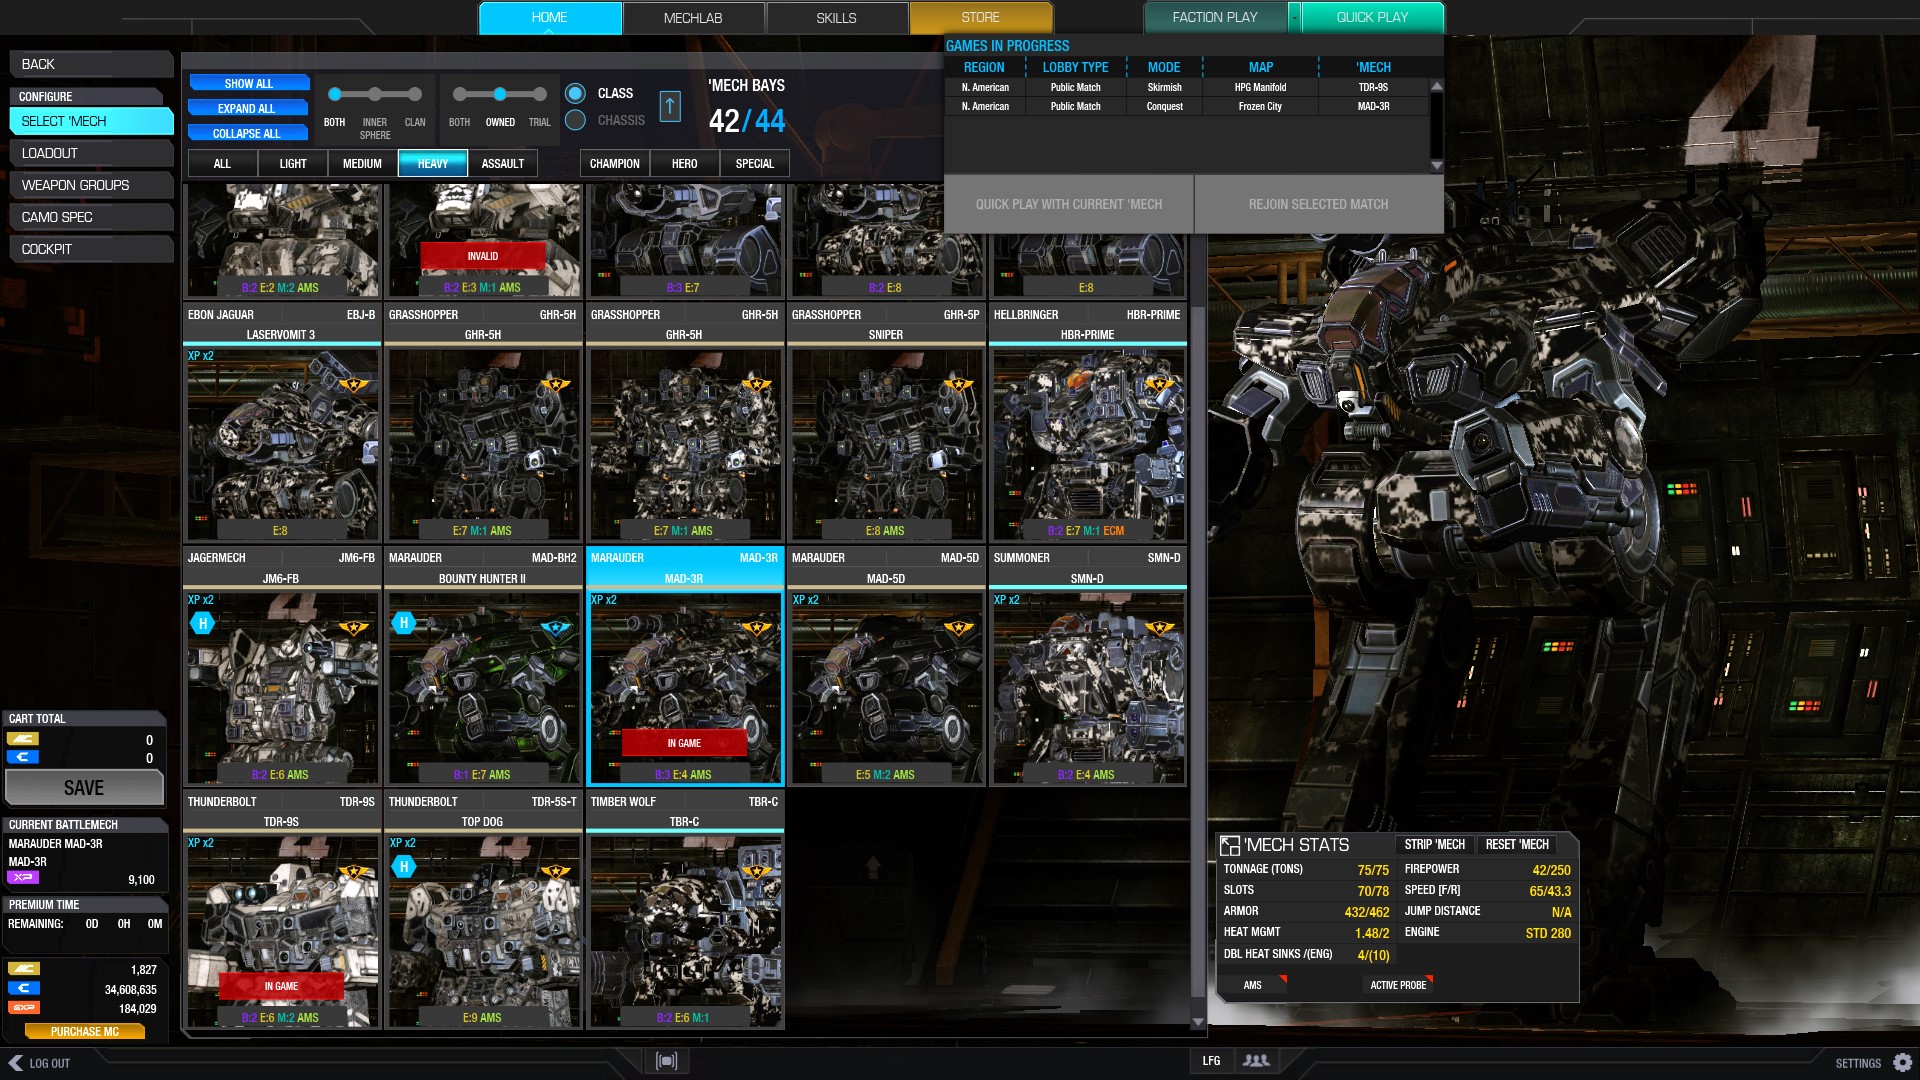Click the 'Mech list scroll-down arrow
The height and width of the screenshot is (1080, 1920).
pyautogui.click(x=1198, y=1022)
